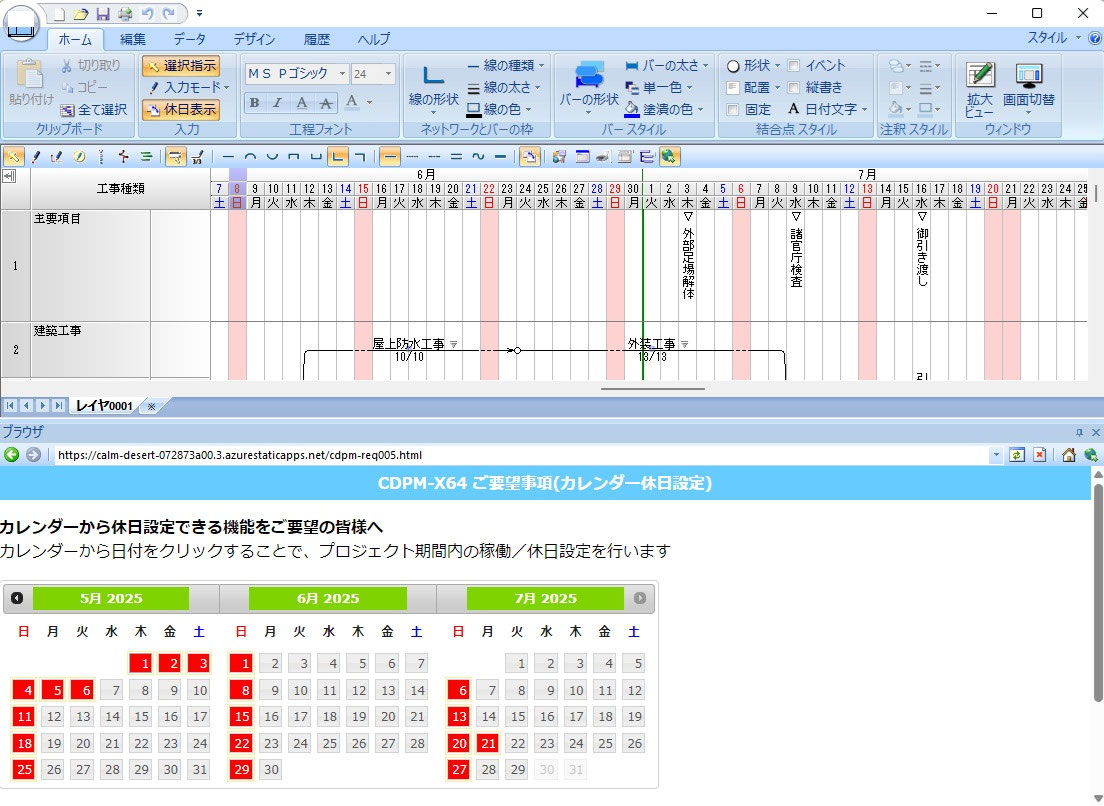
Task: Select the upward arc line tool
Action: coord(250,156)
